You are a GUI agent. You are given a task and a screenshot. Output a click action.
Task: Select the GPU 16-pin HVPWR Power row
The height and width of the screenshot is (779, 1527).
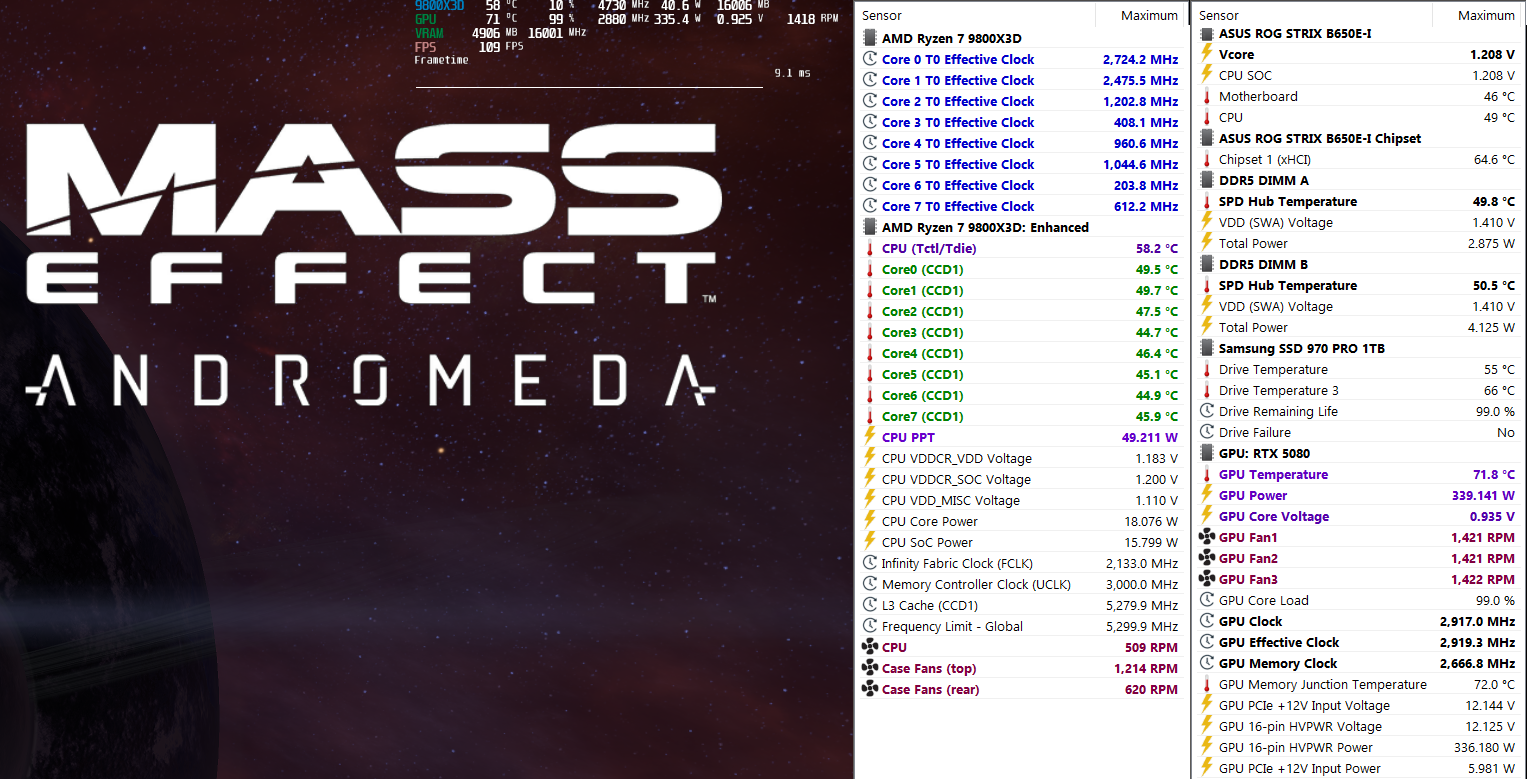tap(1357, 747)
